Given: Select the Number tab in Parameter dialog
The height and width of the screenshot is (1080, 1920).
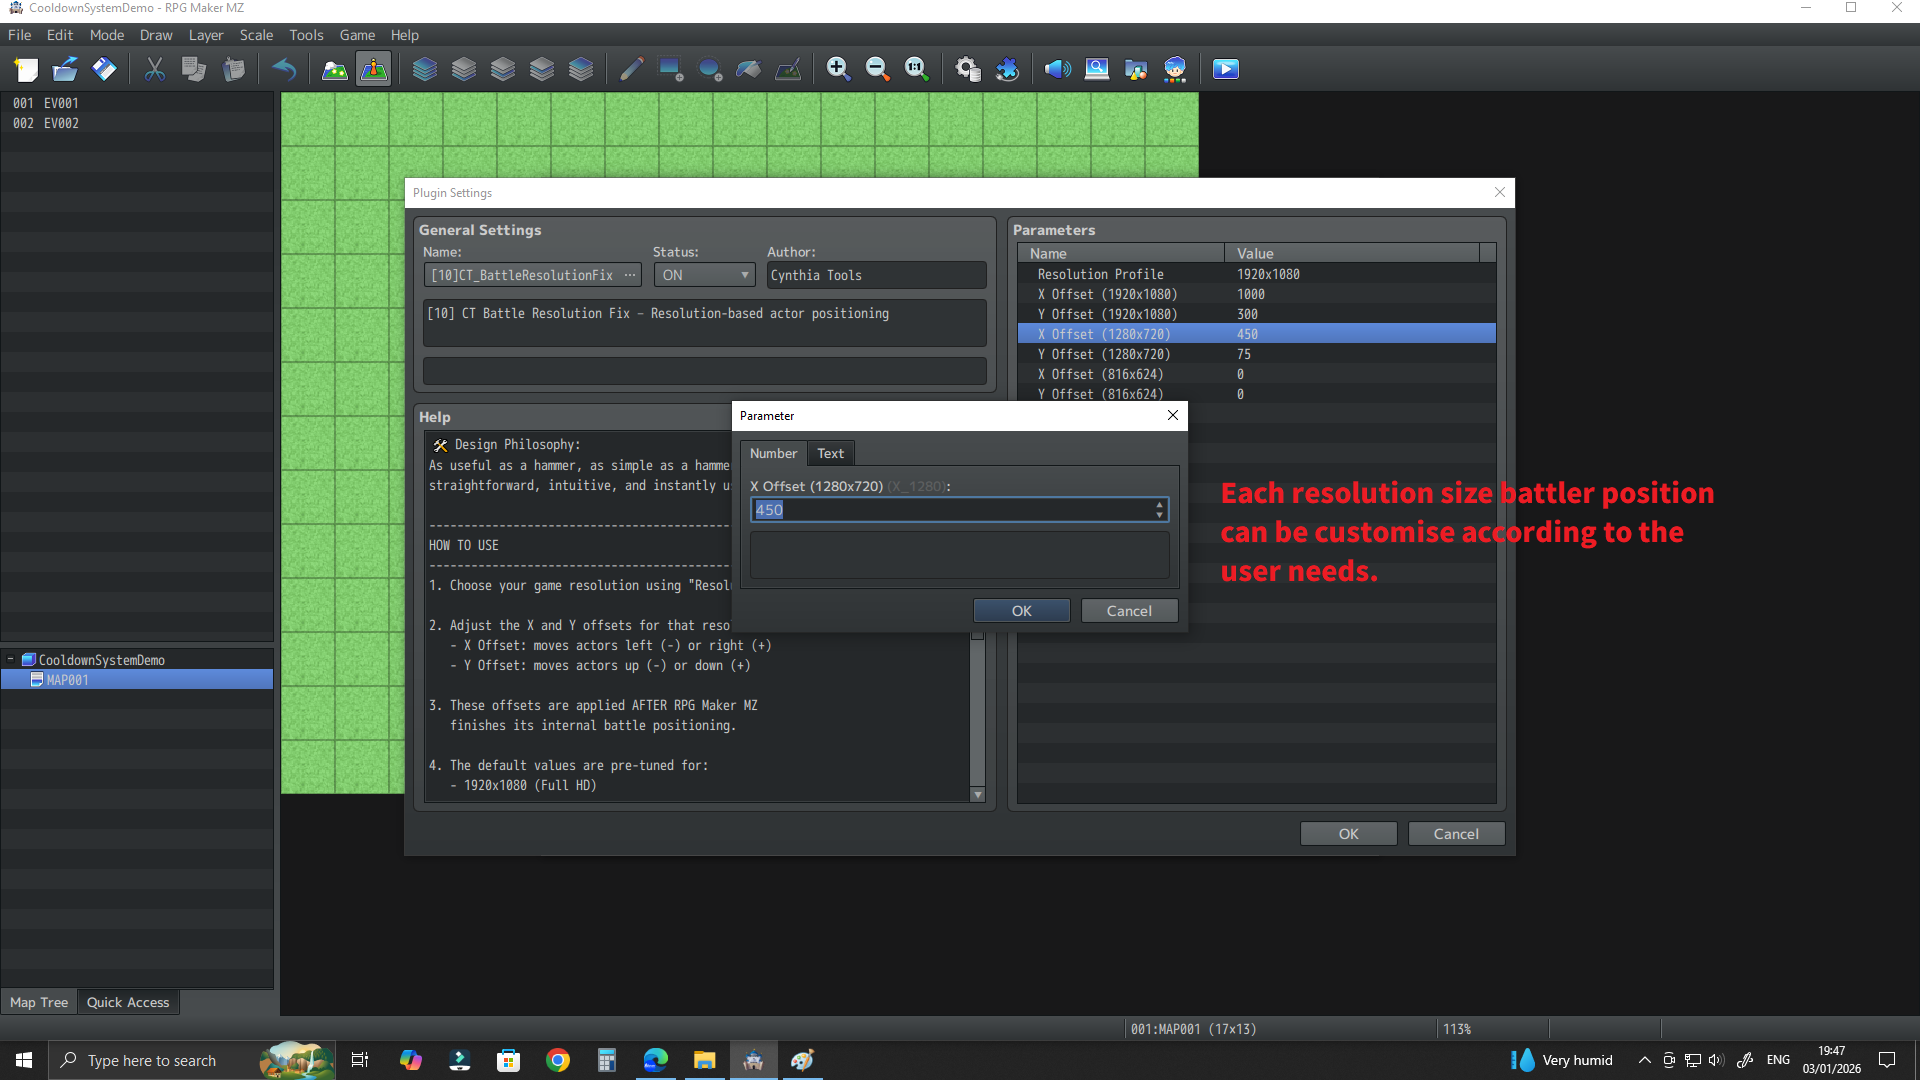Looking at the screenshot, I should coord(773,453).
